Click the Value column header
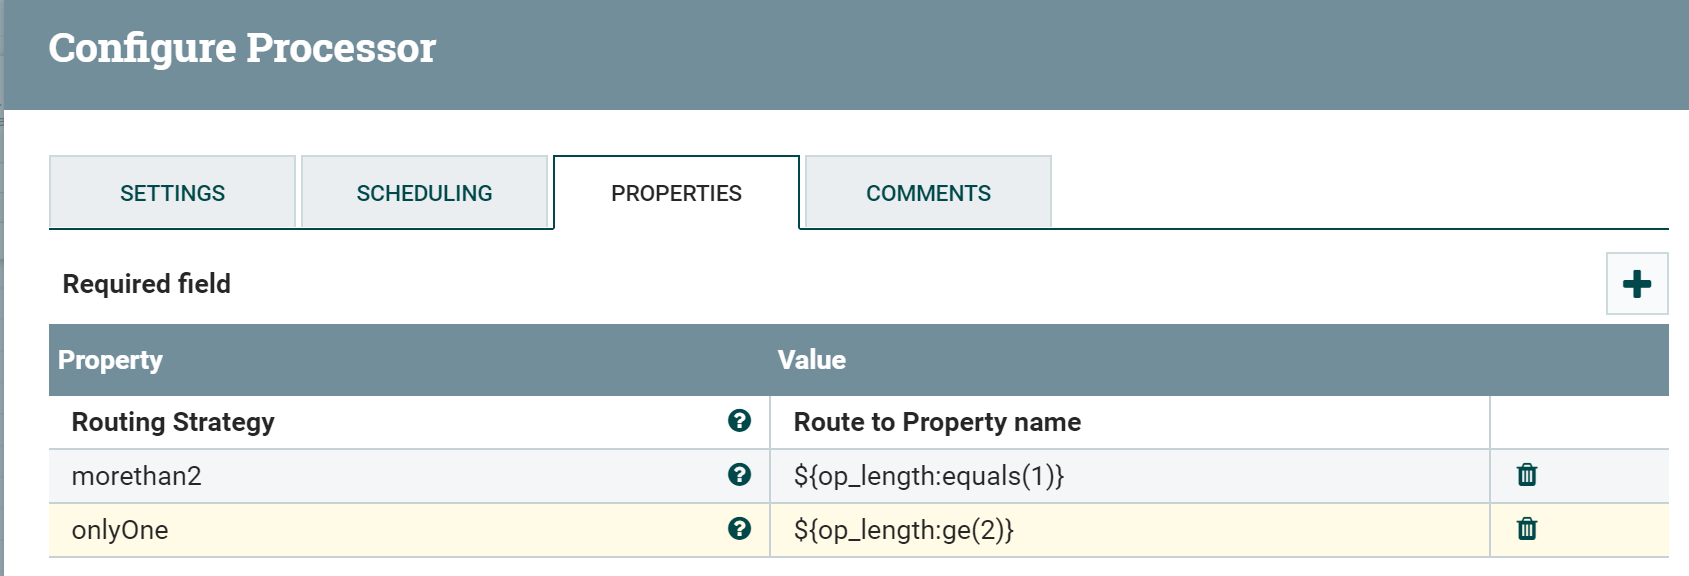Viewport: 1689px width, 576px height. 812,360
